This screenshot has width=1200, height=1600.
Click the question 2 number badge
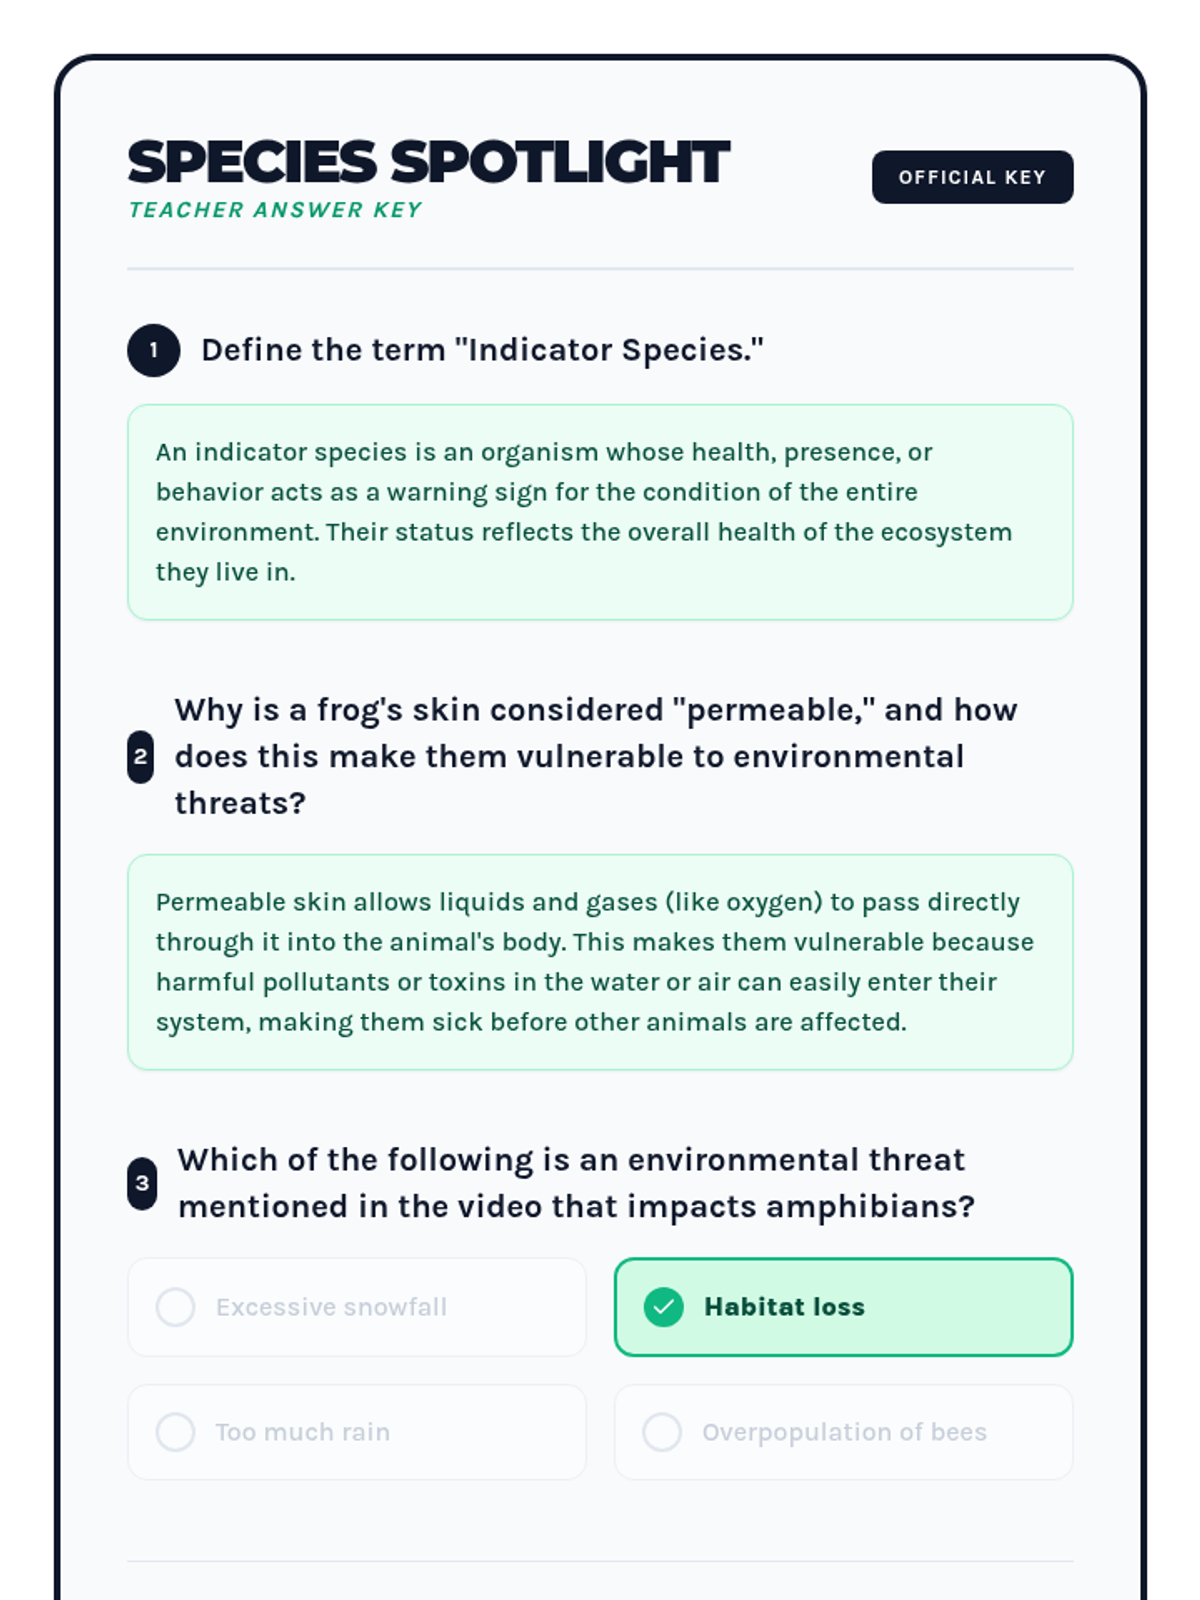pos(140,757)
